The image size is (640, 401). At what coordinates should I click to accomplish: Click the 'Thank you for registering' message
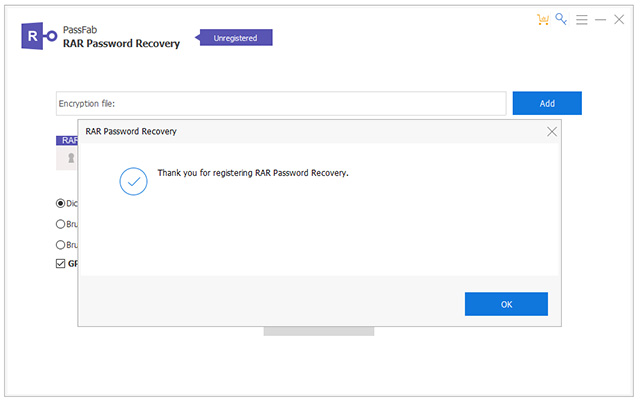coord(253,173)
